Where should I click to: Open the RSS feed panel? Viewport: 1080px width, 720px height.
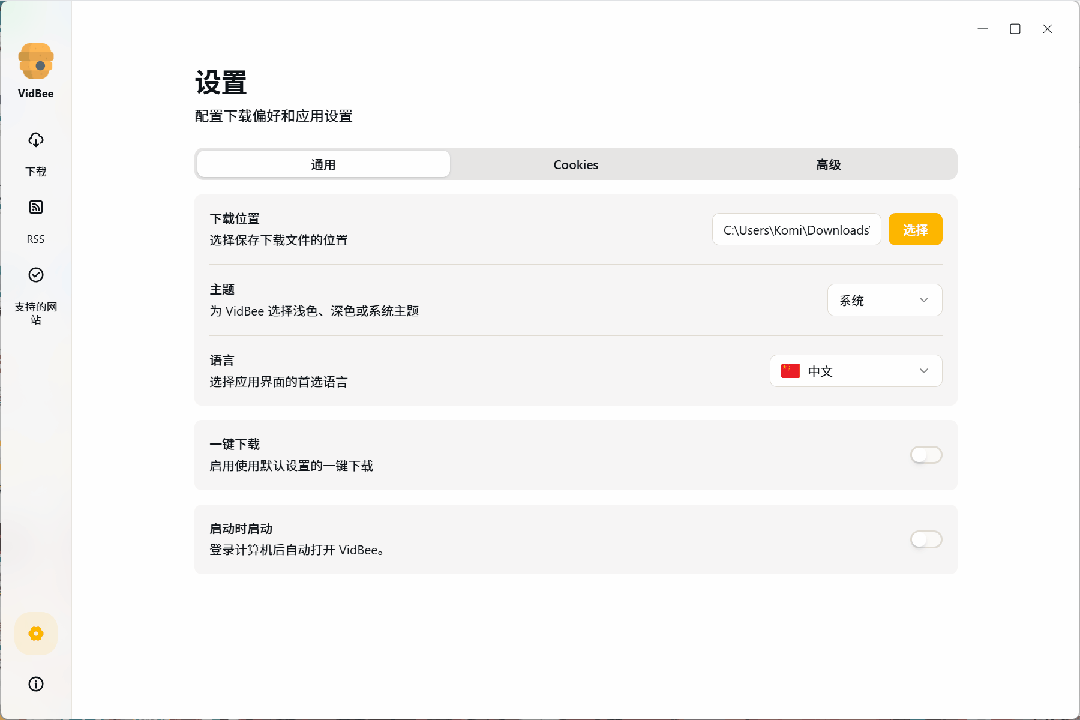coord(35,220)
